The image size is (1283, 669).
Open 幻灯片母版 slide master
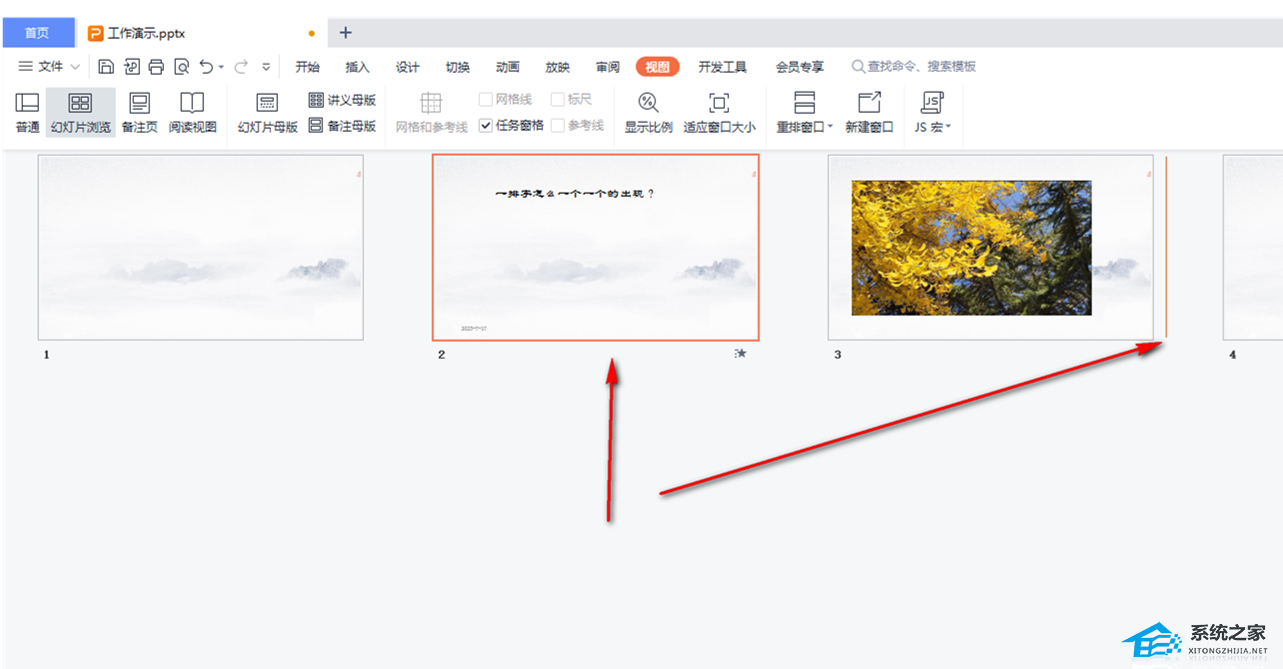click(267, 113)
